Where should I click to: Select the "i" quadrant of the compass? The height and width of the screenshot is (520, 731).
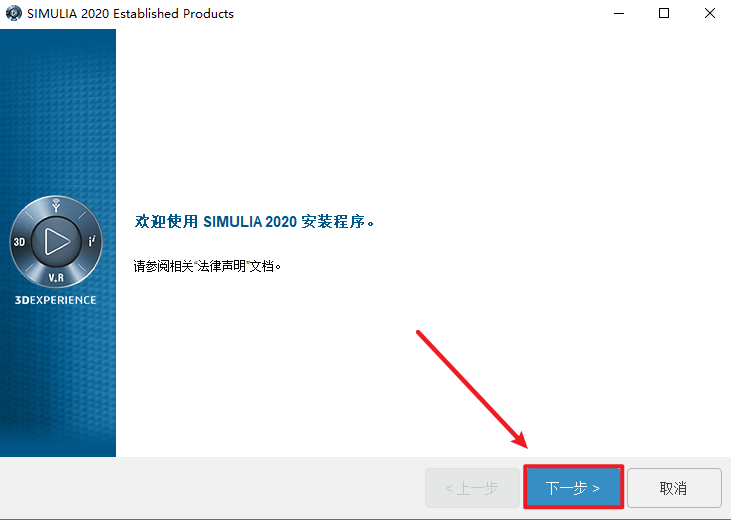(x=92, y=241)
